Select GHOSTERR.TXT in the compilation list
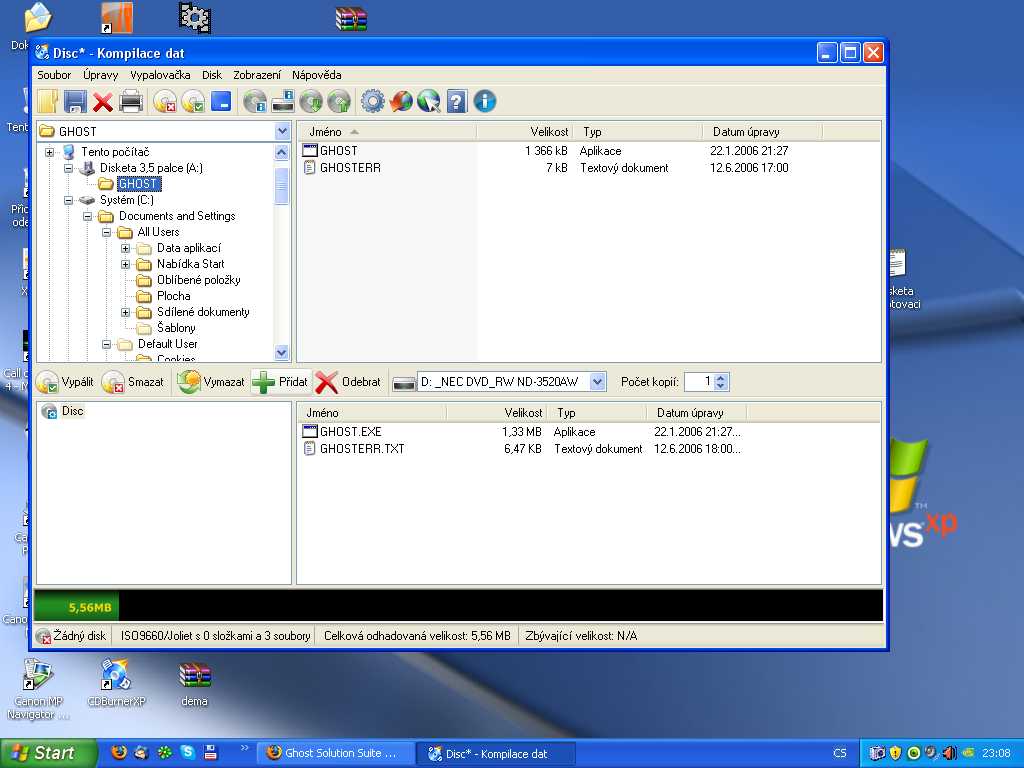Screen dimensions: 1024x768 tap(362, 449)
